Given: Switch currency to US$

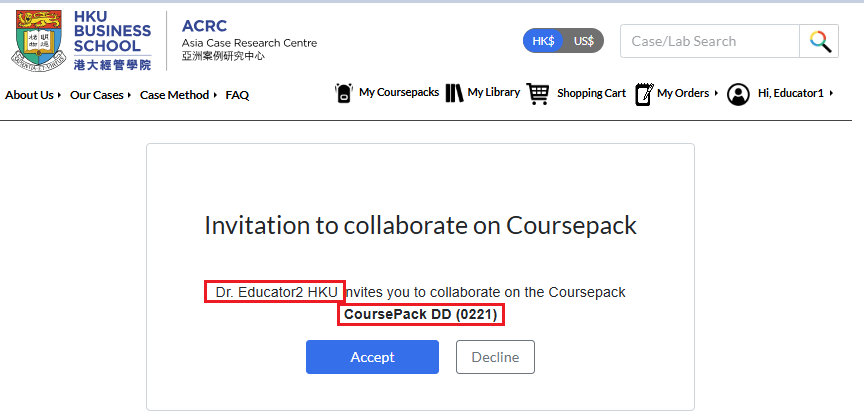Looking at the screenshot, I should pyautogui.click(x=584, y=41).
